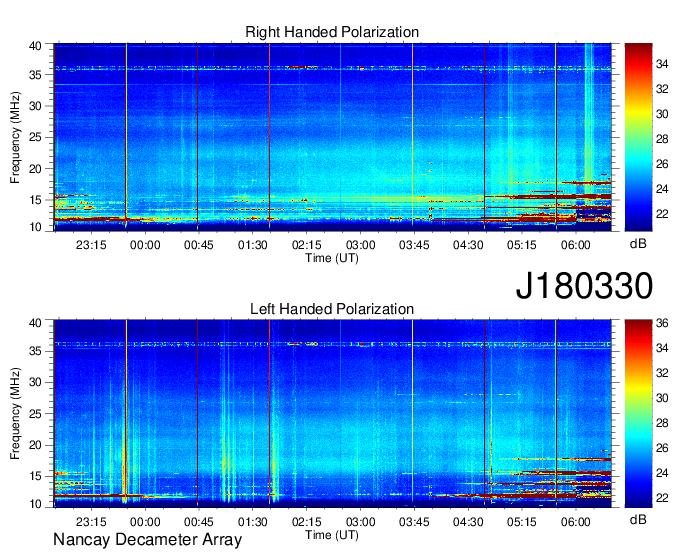Click "28" on the Right Handed color bar scale
680x552 pixels.
(662, 139)
